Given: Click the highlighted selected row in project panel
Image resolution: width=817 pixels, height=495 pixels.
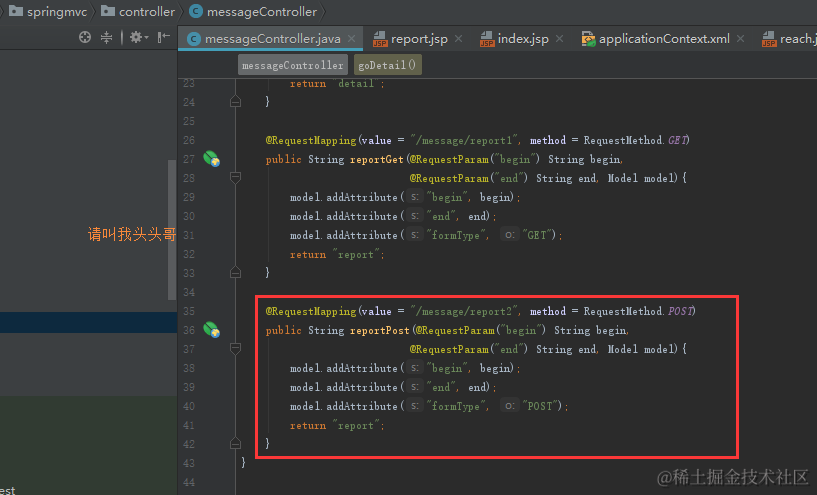Looking at the screenshot, I should point(89,323).
